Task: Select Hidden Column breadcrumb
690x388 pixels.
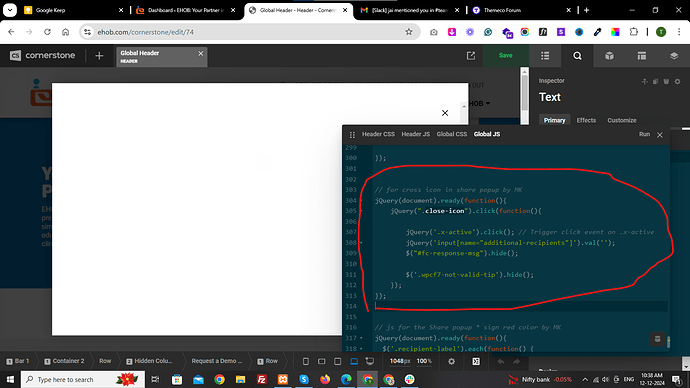Action: (x=149, y=361)
